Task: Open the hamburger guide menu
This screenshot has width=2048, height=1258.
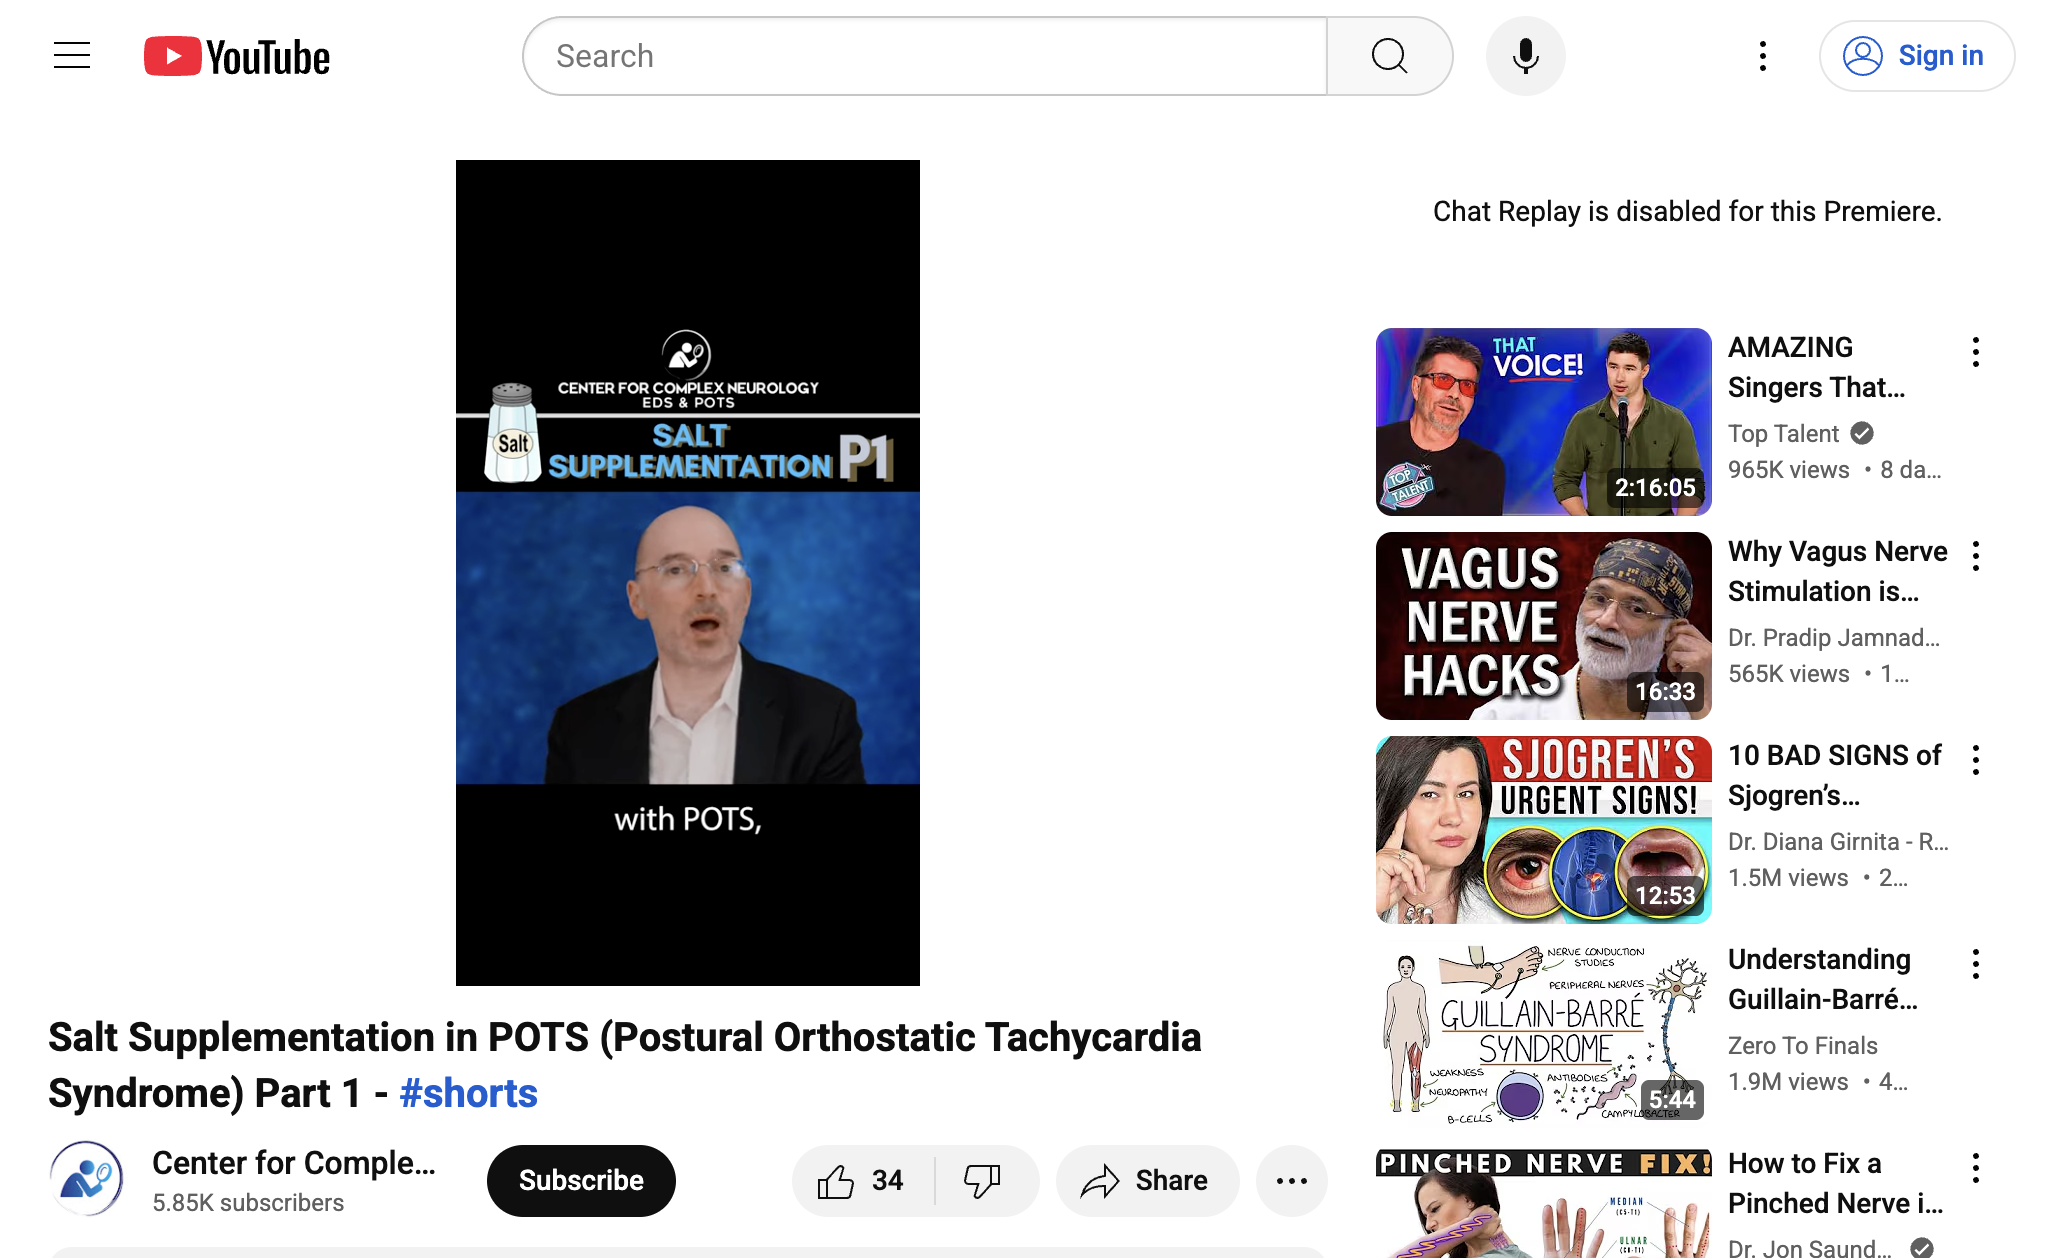Action: tap(72, 56)
